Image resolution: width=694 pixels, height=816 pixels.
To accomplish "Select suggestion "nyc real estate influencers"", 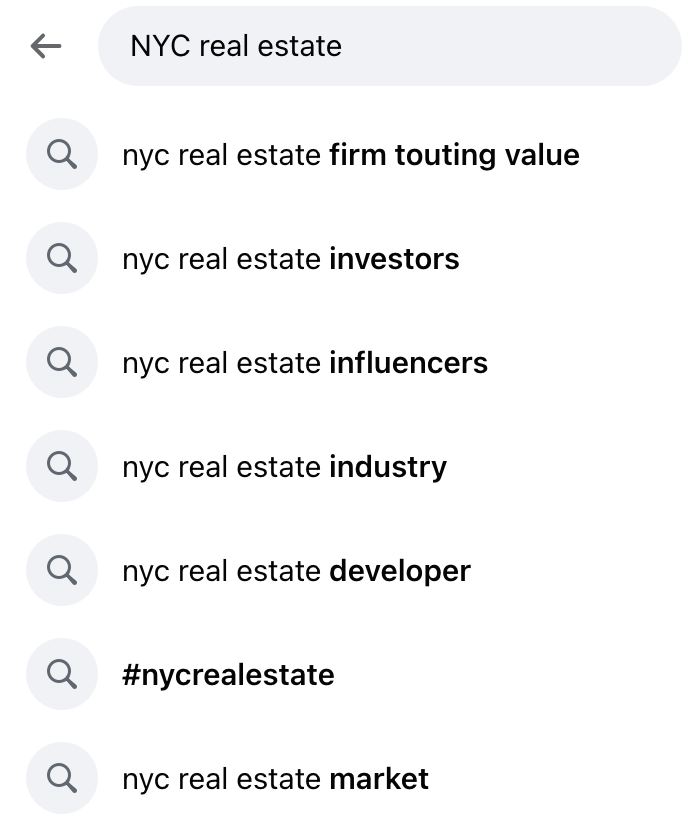I will pos(304,362).
